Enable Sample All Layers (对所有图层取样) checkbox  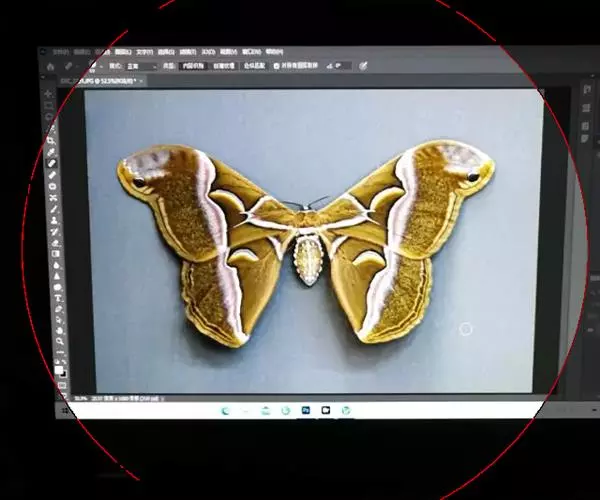277,66
